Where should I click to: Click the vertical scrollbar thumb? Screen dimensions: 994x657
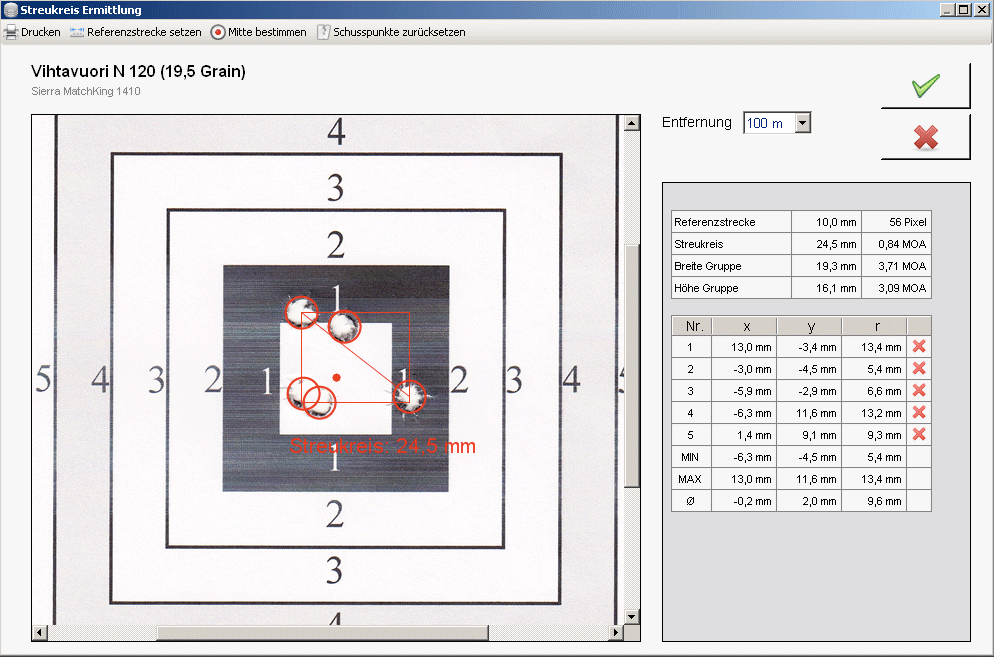(631, 366)
